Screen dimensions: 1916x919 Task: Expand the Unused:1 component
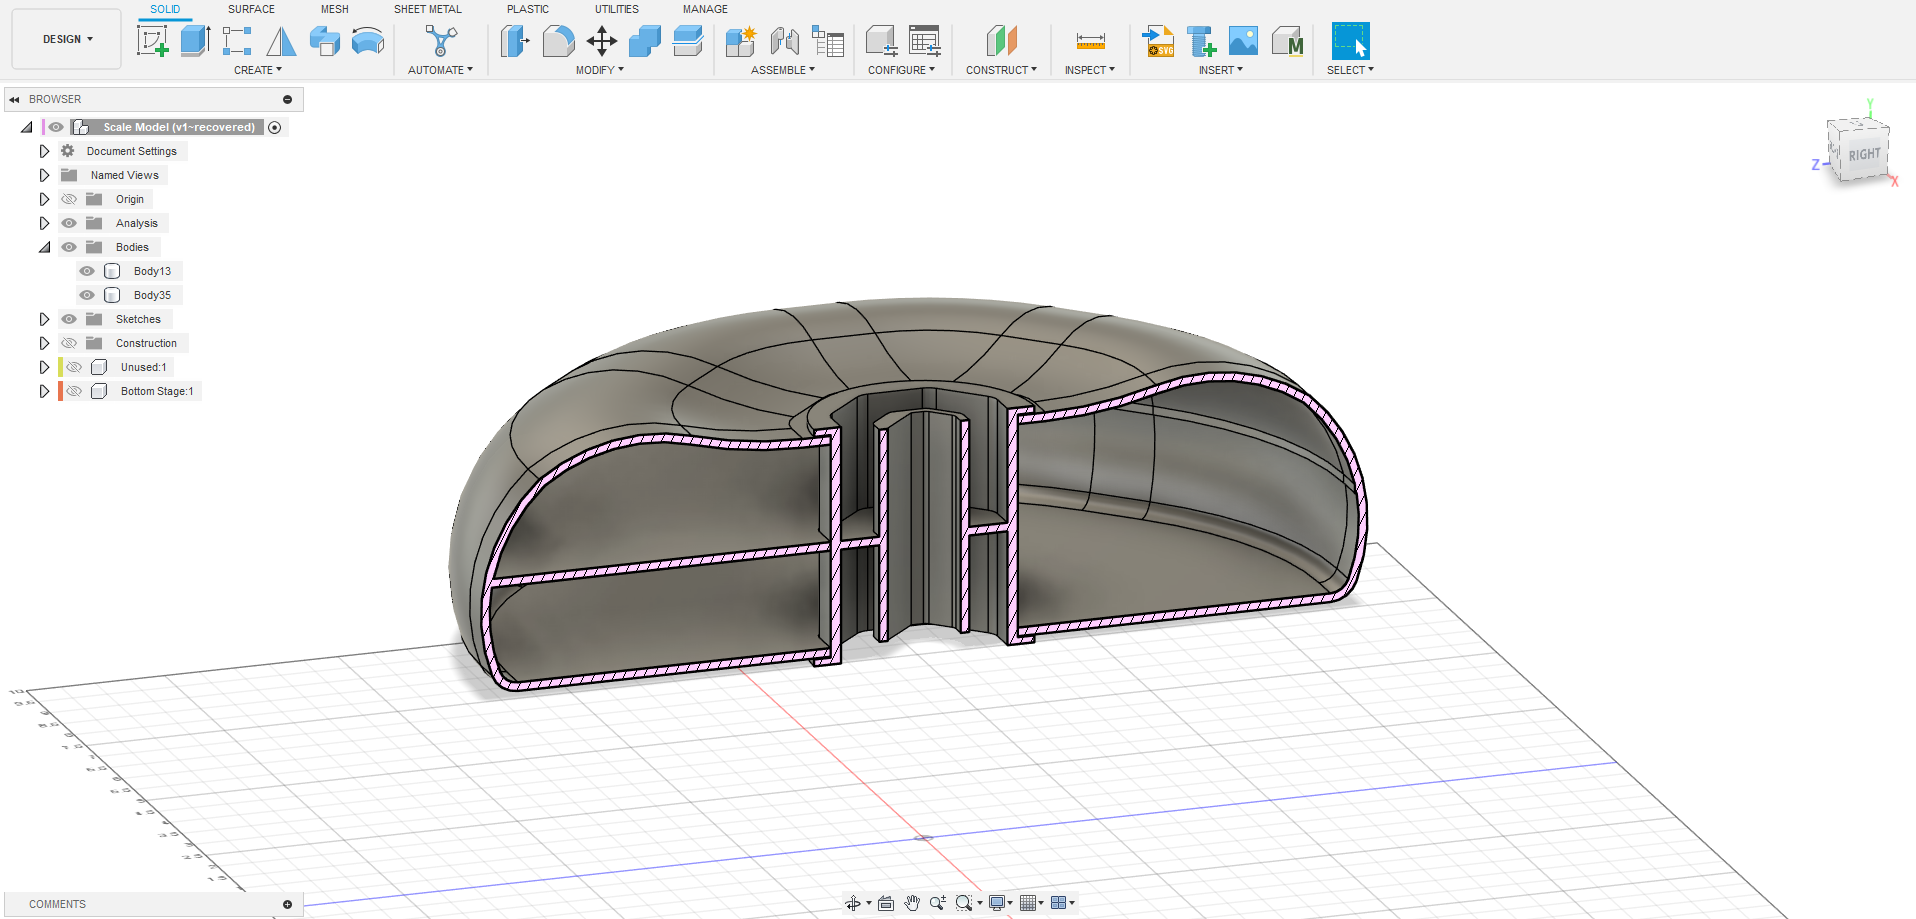click(44, 367)
